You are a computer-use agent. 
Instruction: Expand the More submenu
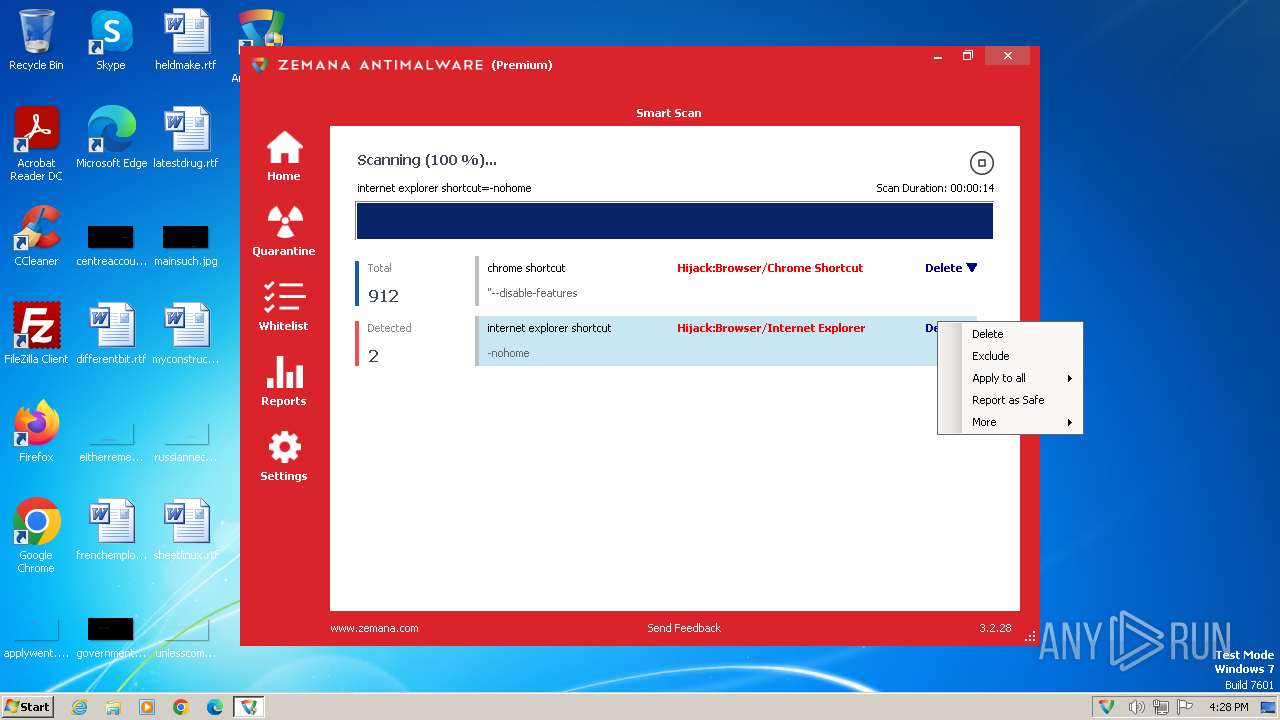coord(1021,422)
